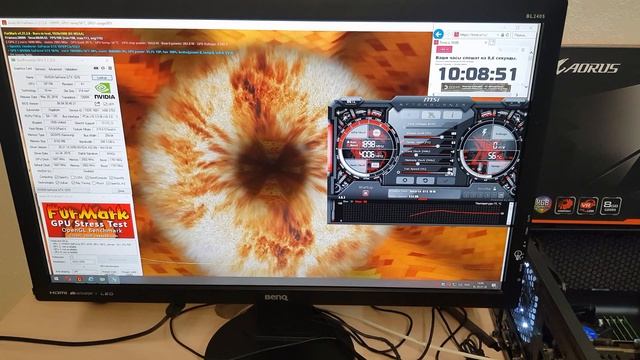Click the FurMark GPU Stress Test banner
The height and width of the screenshot is (360, 640).
88,220
